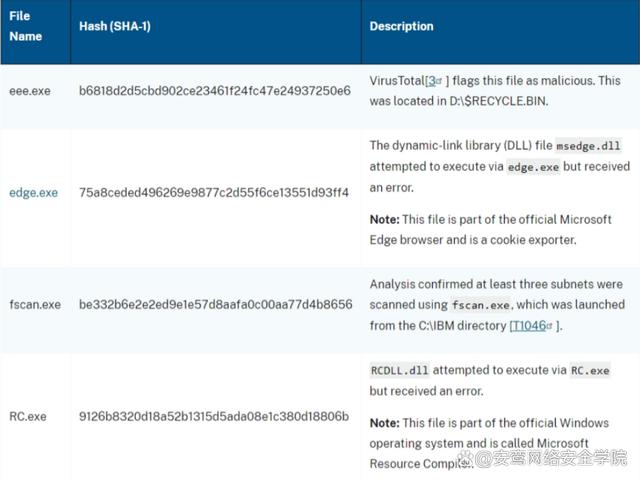
Task: Click the Description column header
Action: (x=401, y=26)
